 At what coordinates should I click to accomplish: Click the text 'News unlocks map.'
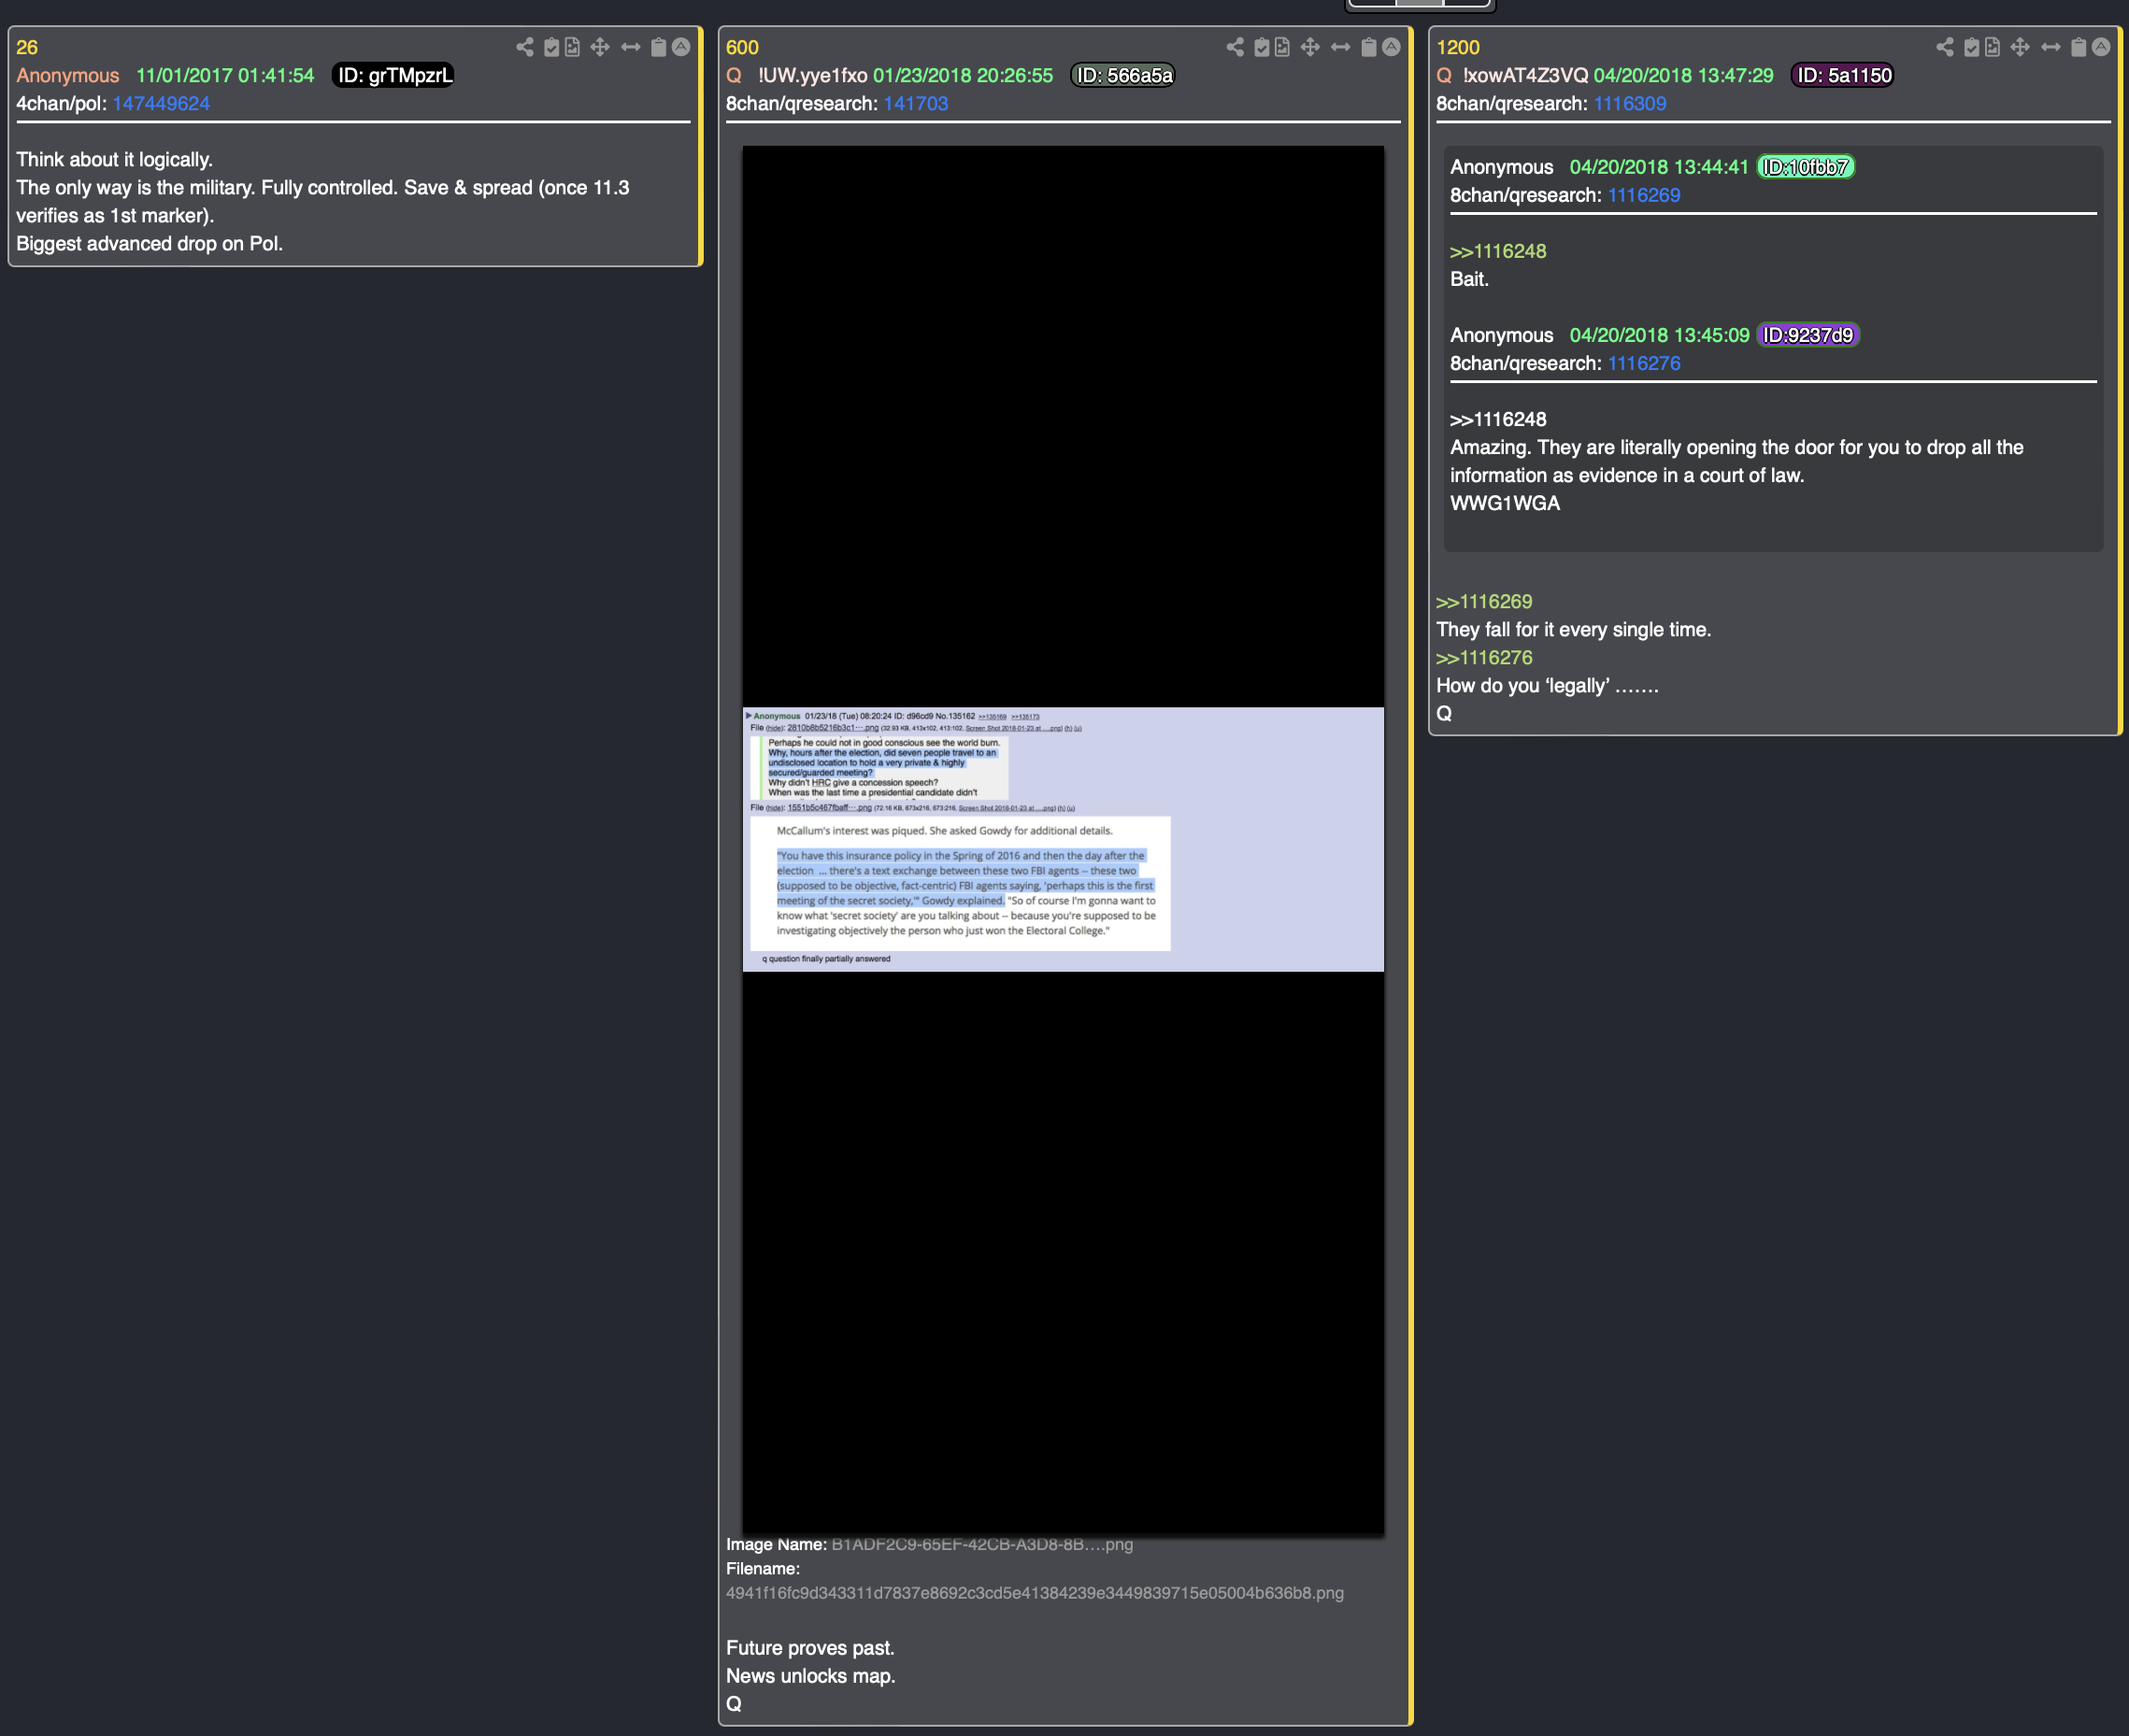811,1676
